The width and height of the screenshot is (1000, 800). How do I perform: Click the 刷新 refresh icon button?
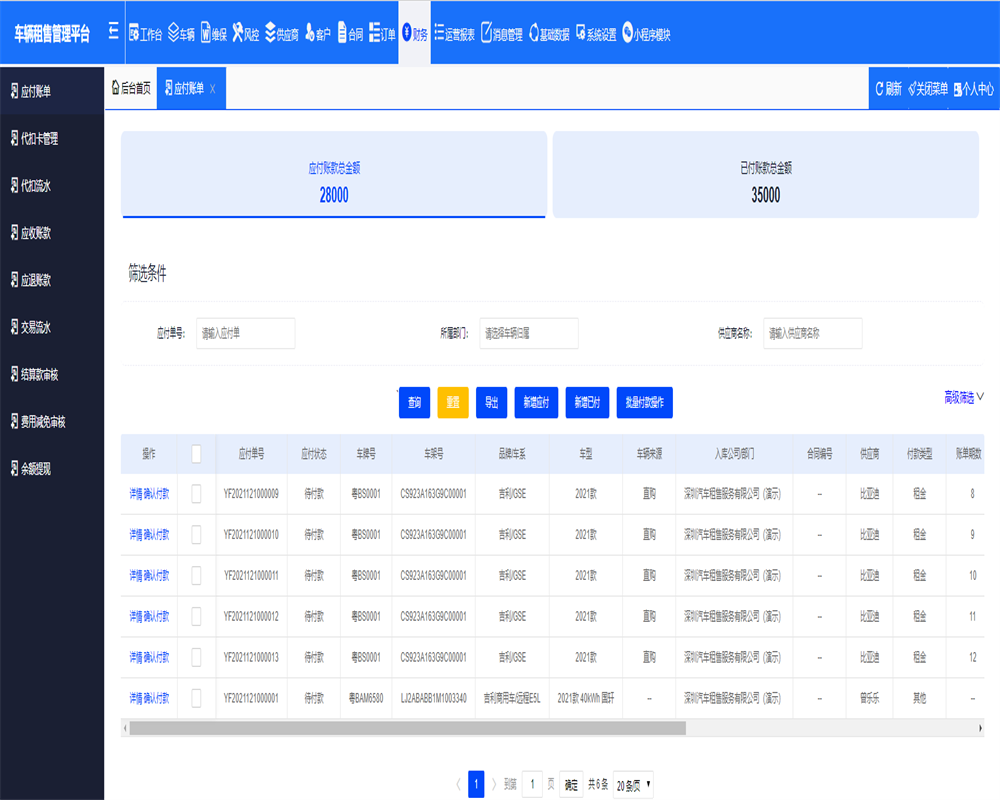click(888, 89)
